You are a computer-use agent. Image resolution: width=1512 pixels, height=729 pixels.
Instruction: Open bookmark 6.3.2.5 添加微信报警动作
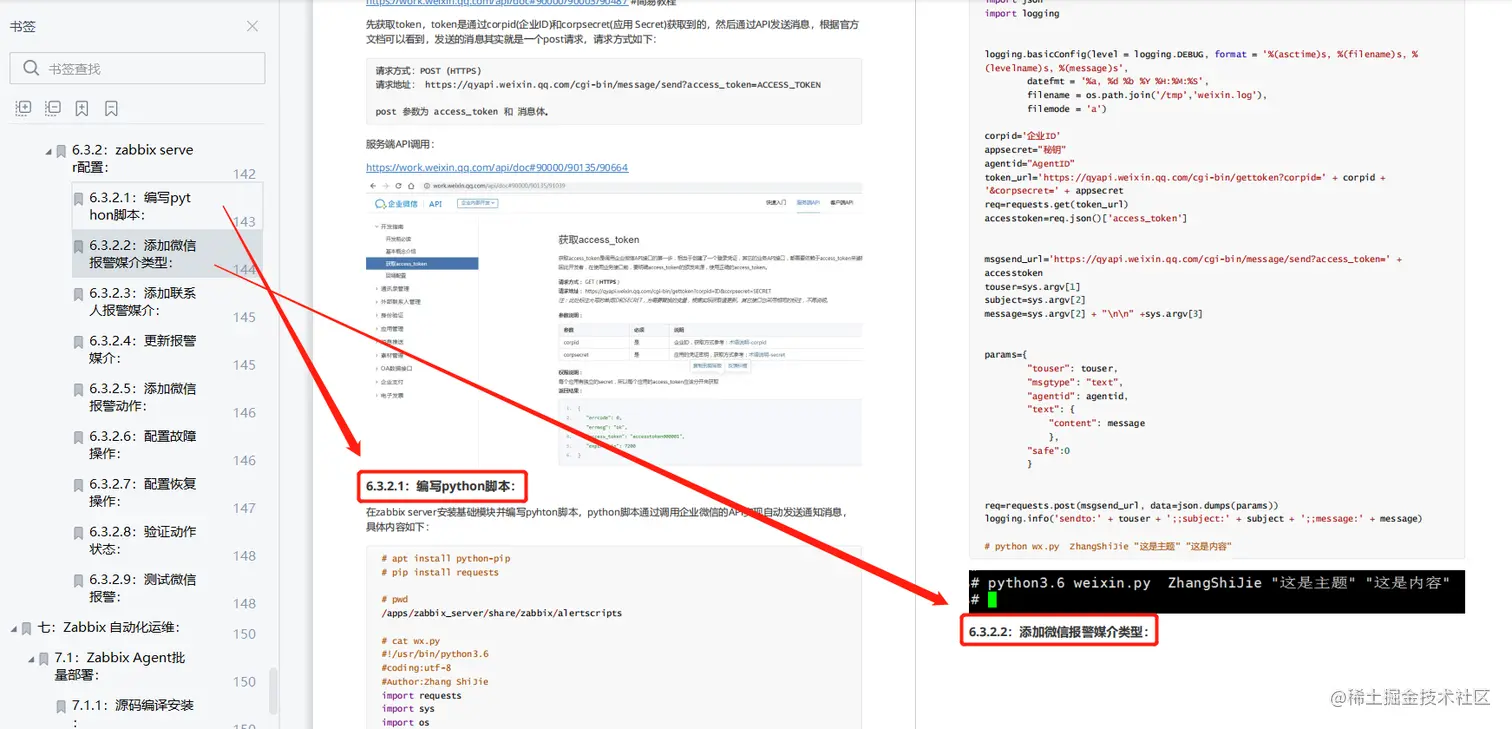[x=143, y=397]
